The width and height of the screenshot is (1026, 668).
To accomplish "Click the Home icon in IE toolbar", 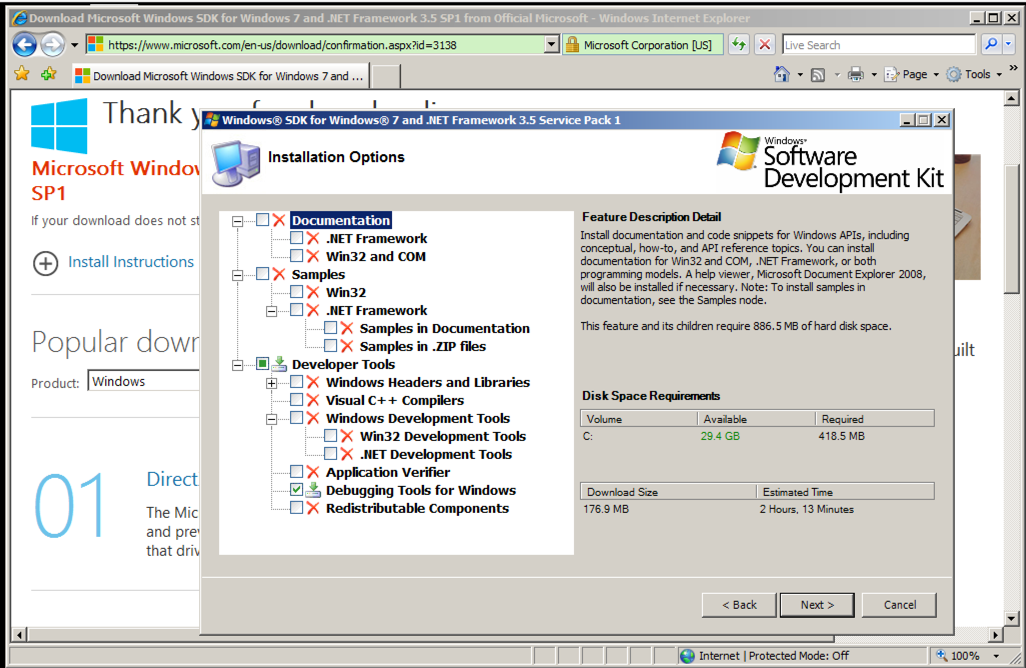I will (x=782, y=75).
